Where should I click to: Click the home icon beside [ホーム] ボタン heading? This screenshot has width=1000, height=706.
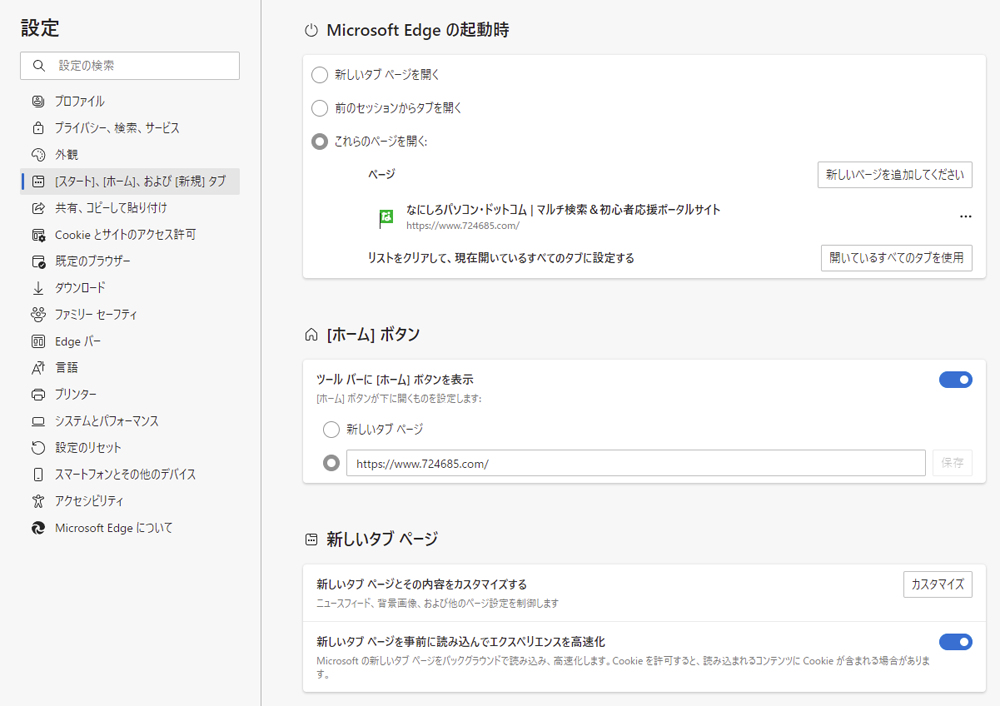[x=311, y=334]
